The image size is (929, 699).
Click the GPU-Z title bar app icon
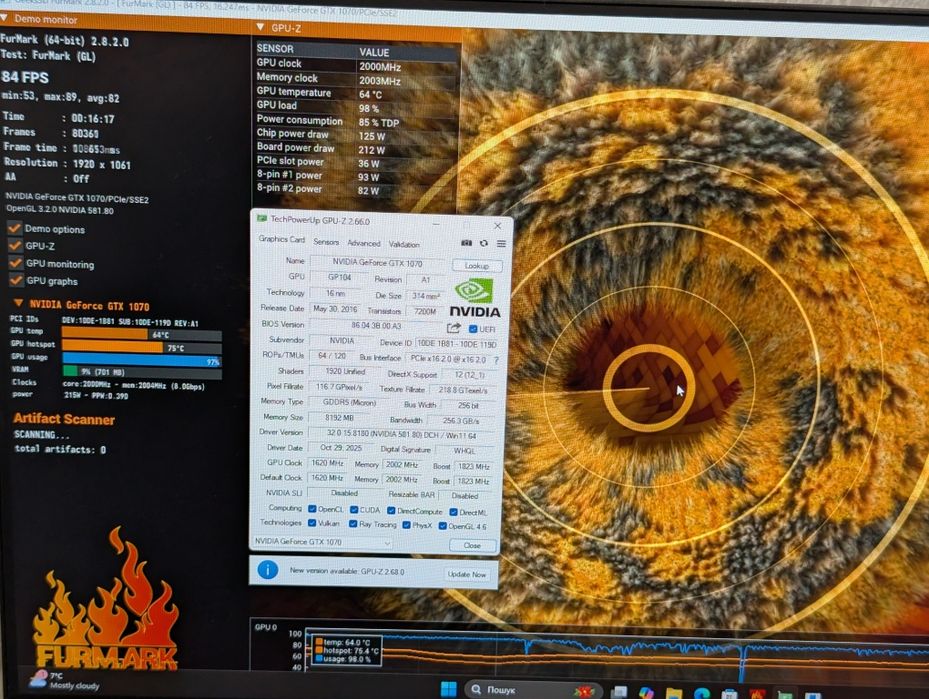click(261, 219)
